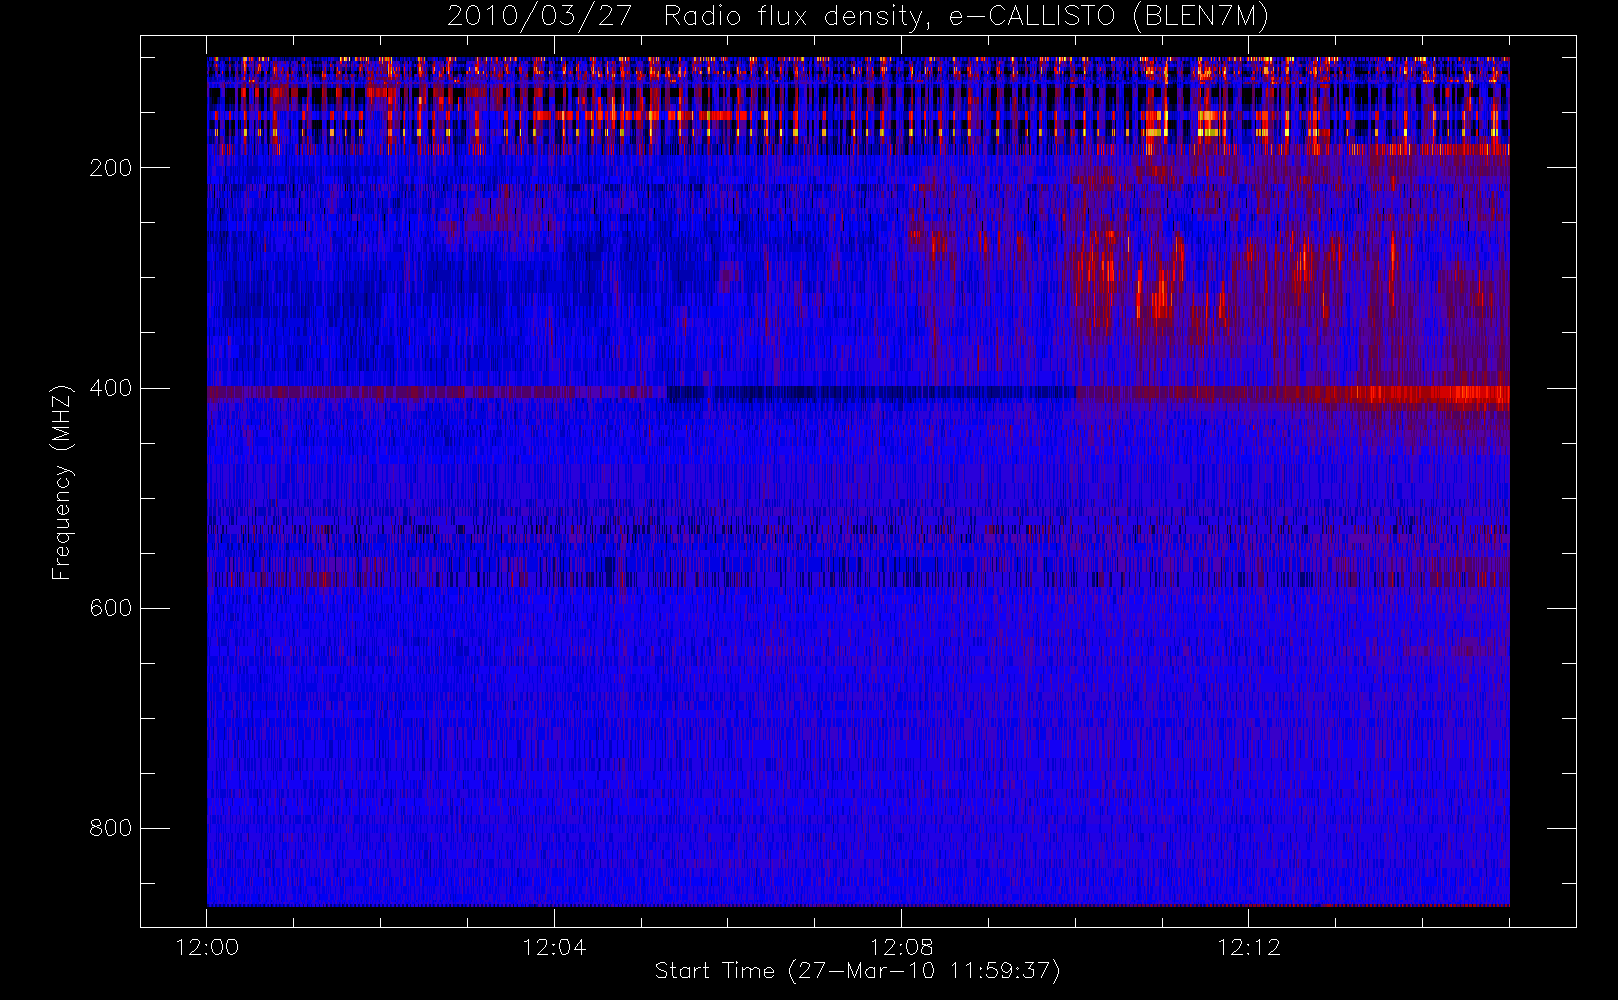Image resolution: width=1618 pixels, height=1000 pixels.
Task: Click the '12:08' time tick label
Action: coord(901,947)
